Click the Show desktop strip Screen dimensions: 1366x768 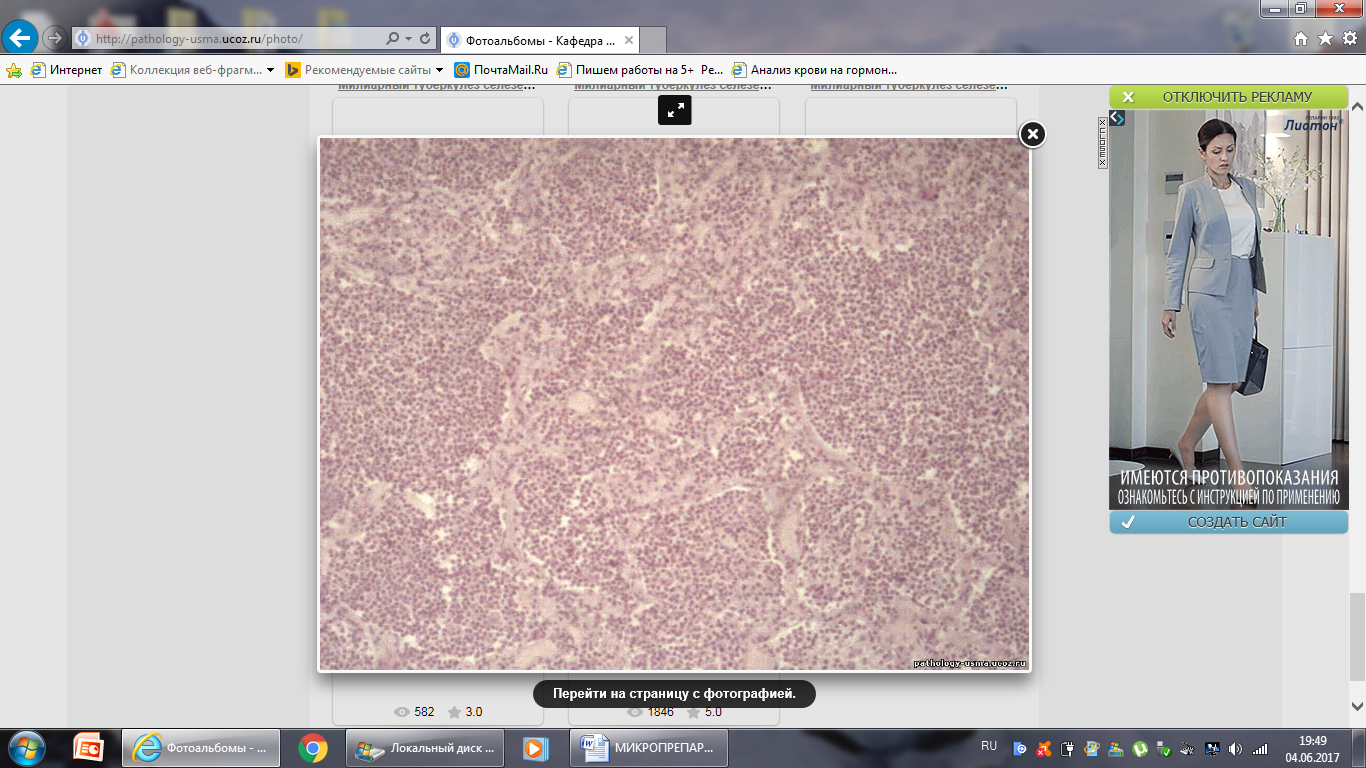(x=1359, y=747)
